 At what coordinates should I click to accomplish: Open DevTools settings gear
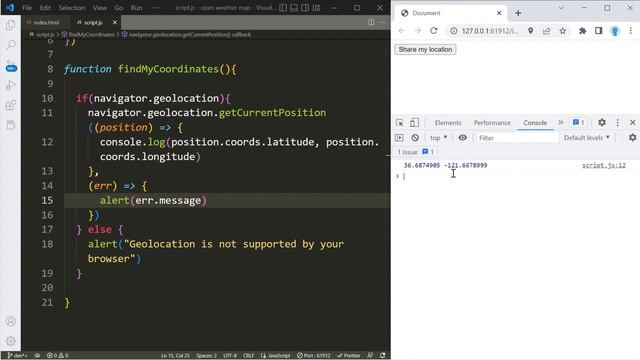pos(602,122)
